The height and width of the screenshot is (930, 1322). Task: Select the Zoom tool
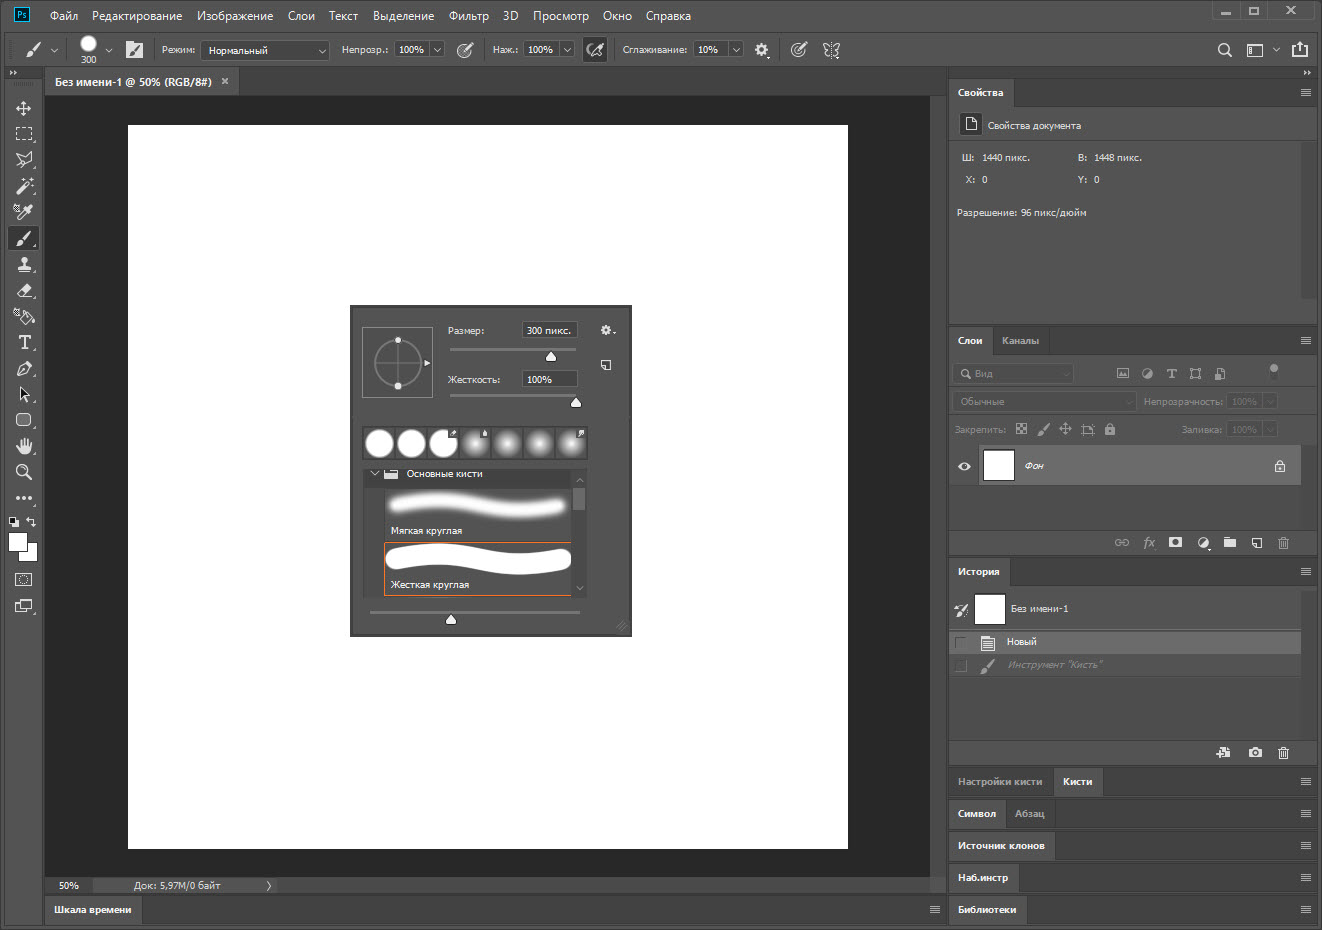[x=24, y=472]
